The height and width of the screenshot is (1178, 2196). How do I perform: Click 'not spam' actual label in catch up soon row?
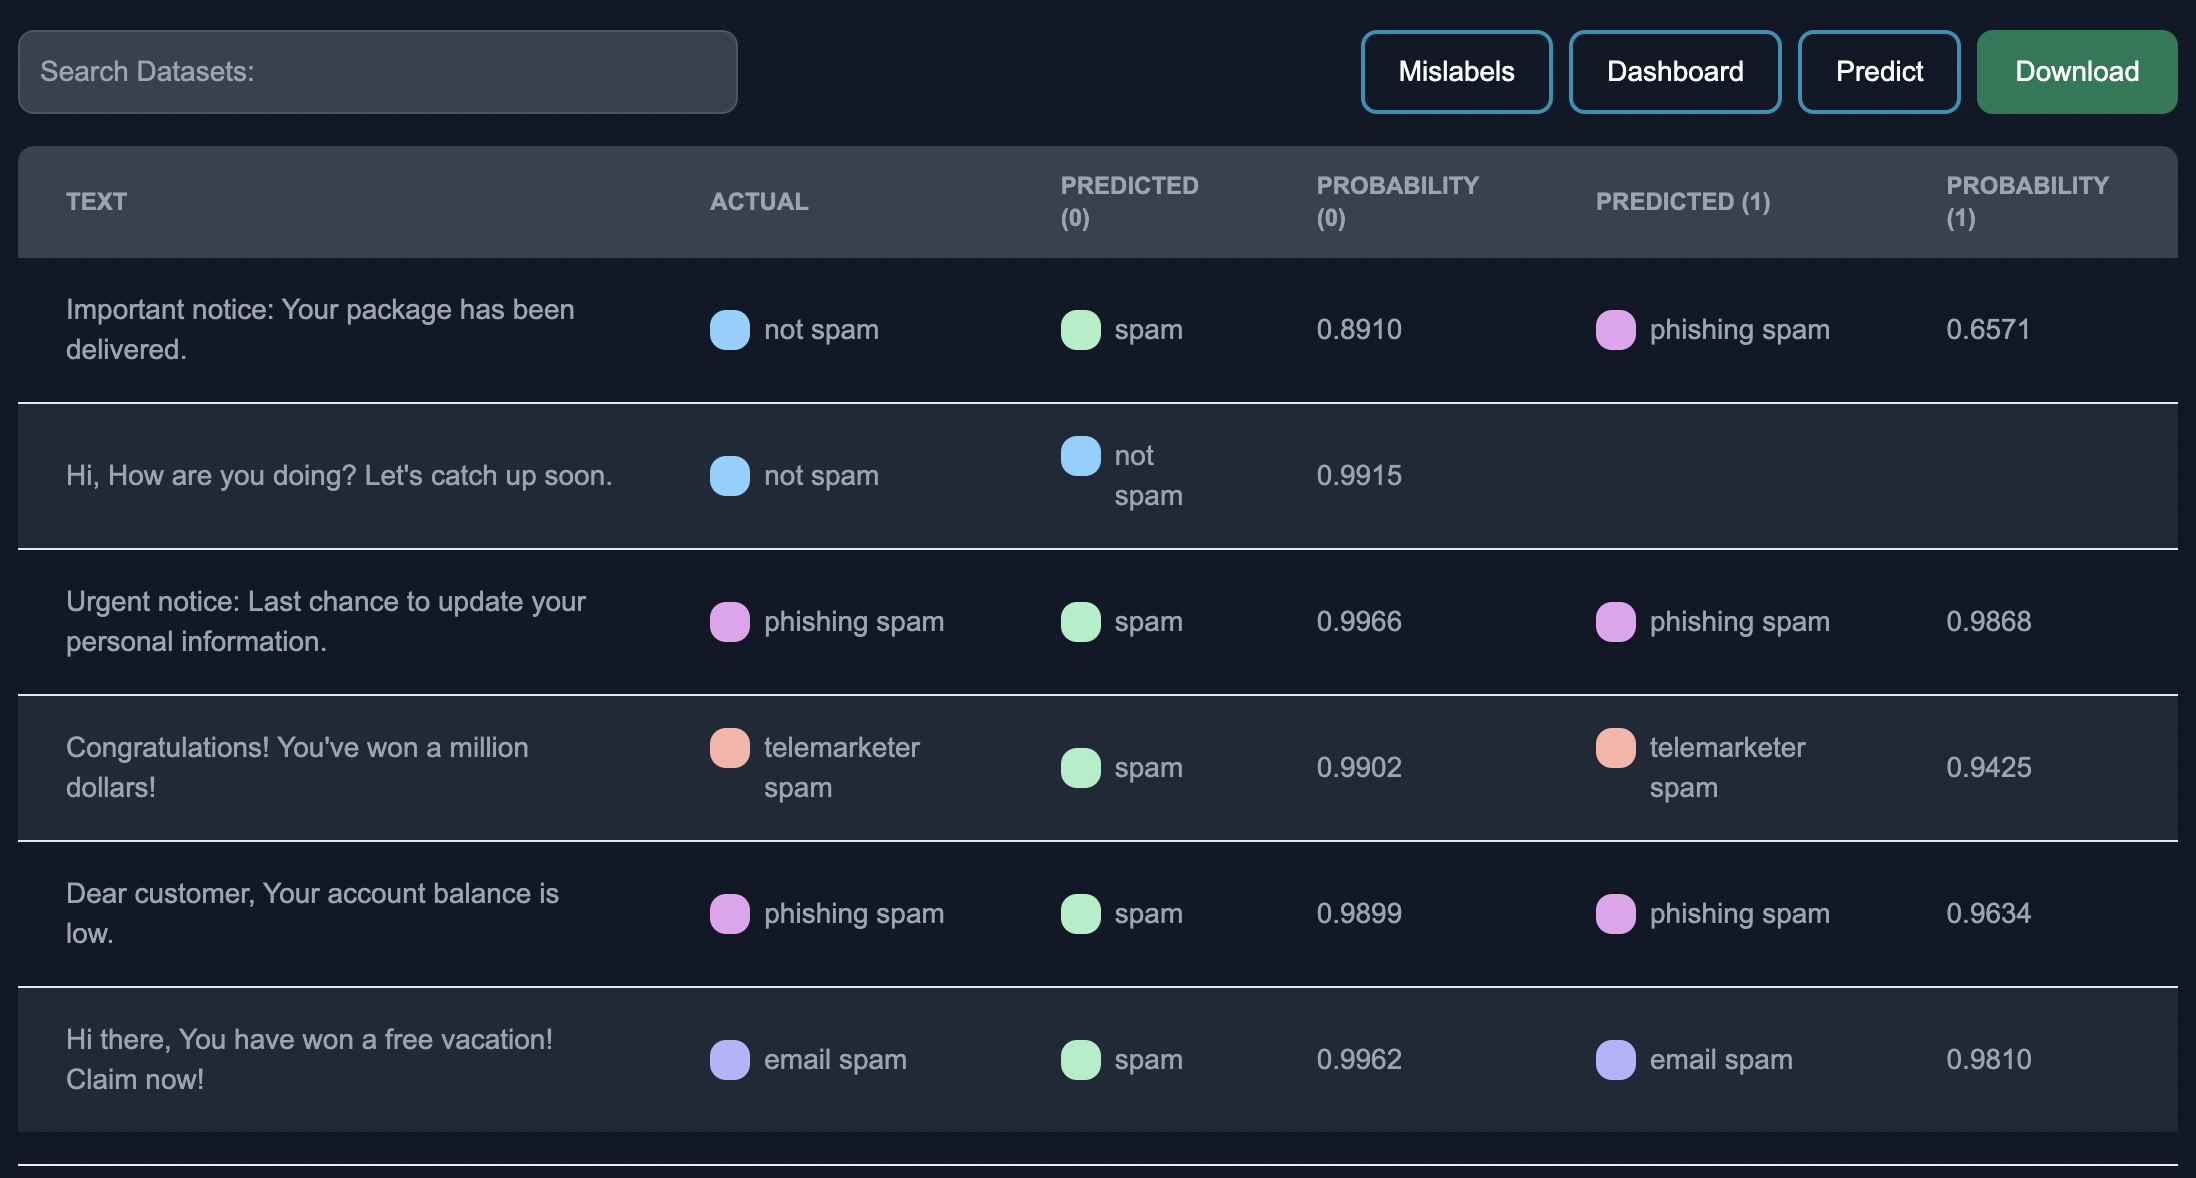[821, 476]
